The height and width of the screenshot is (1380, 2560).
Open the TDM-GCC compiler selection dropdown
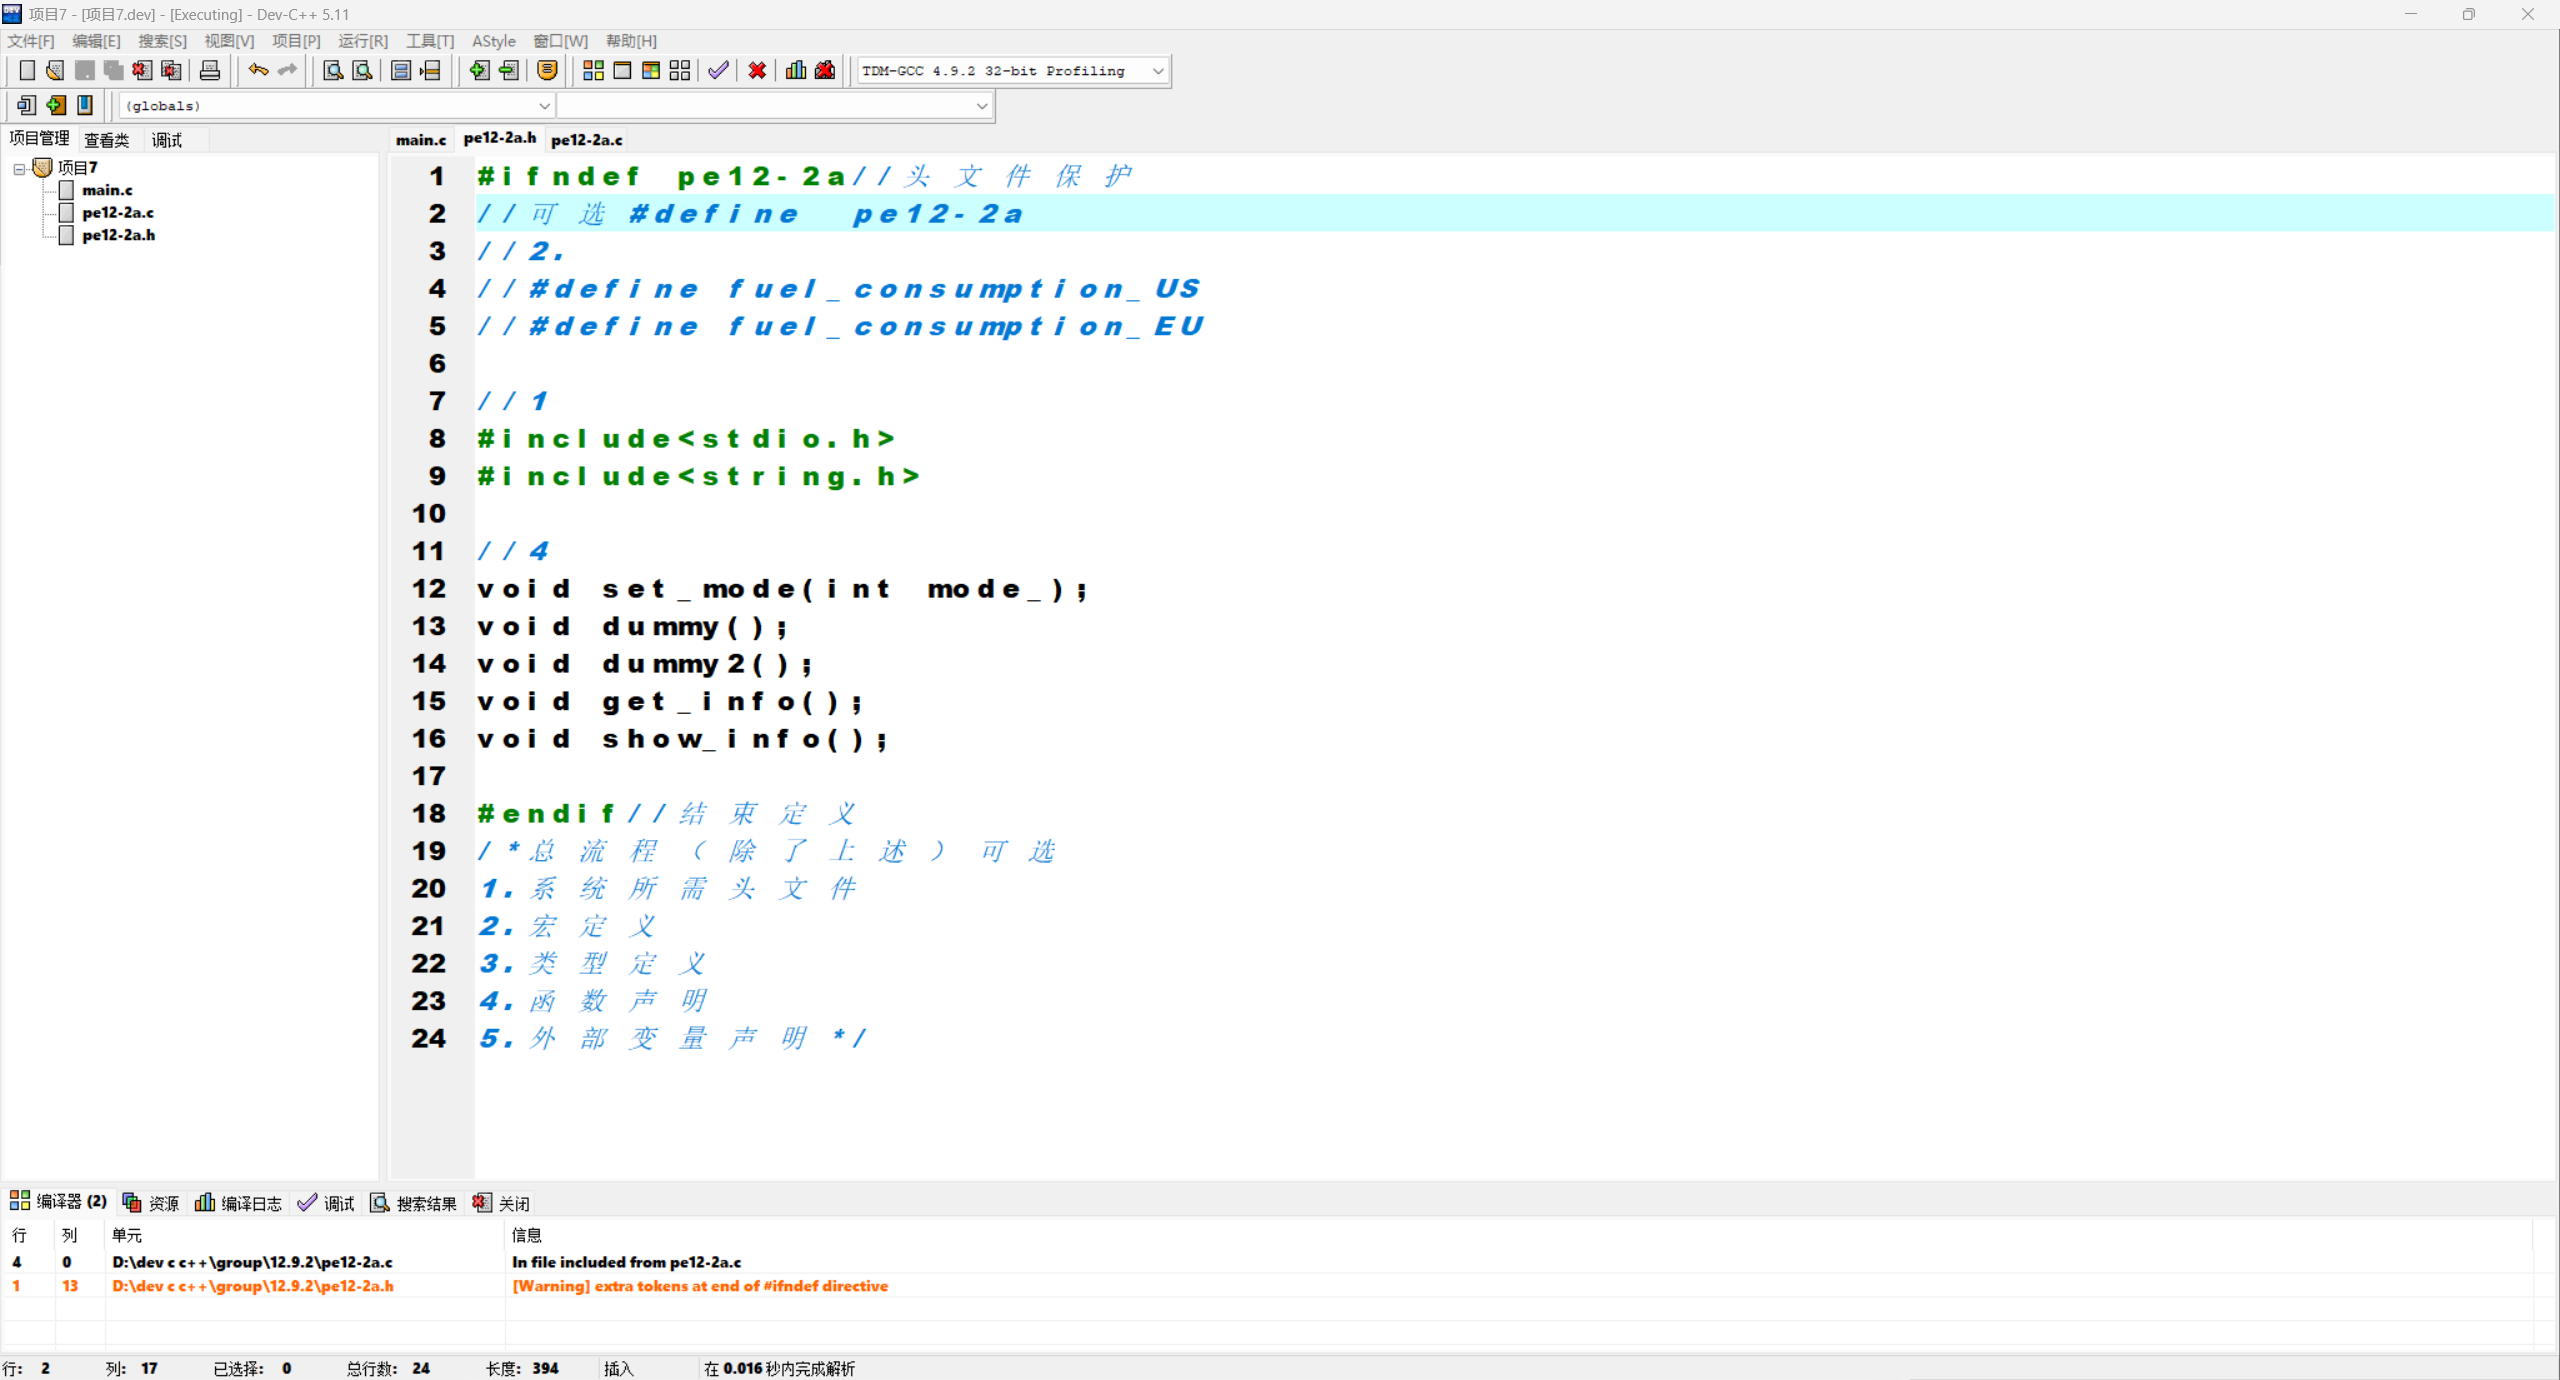click(x=1157, y=71)
